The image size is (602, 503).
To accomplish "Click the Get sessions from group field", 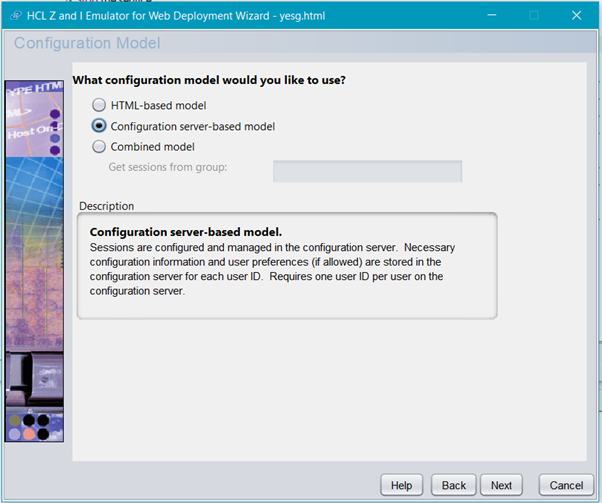I will pos(367,171).
